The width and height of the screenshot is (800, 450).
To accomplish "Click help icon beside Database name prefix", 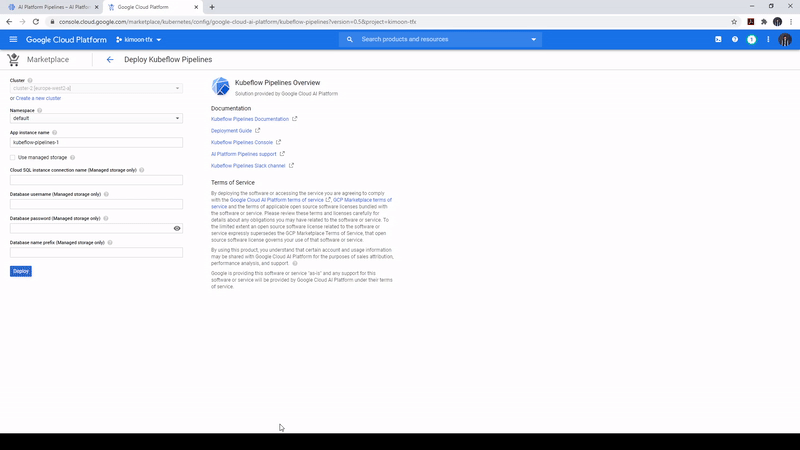I will (110, 243).
